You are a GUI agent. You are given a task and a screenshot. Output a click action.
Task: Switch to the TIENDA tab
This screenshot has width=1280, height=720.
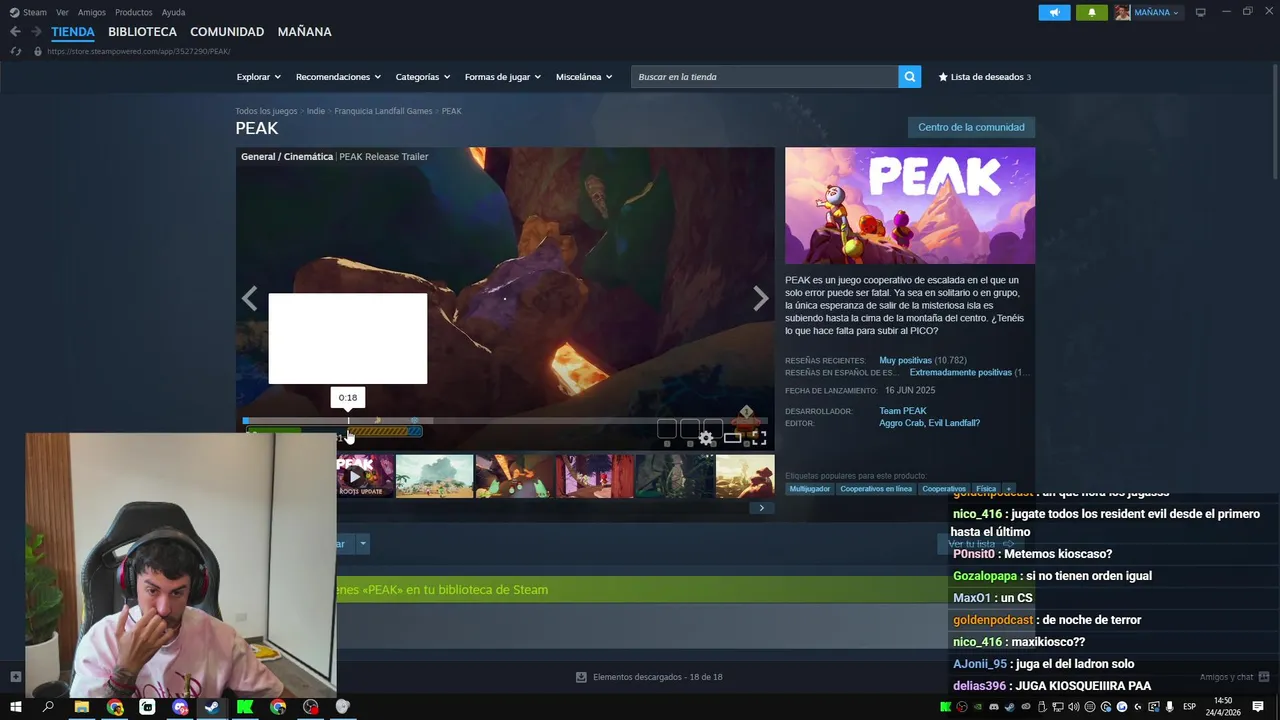tap(73, 32)
